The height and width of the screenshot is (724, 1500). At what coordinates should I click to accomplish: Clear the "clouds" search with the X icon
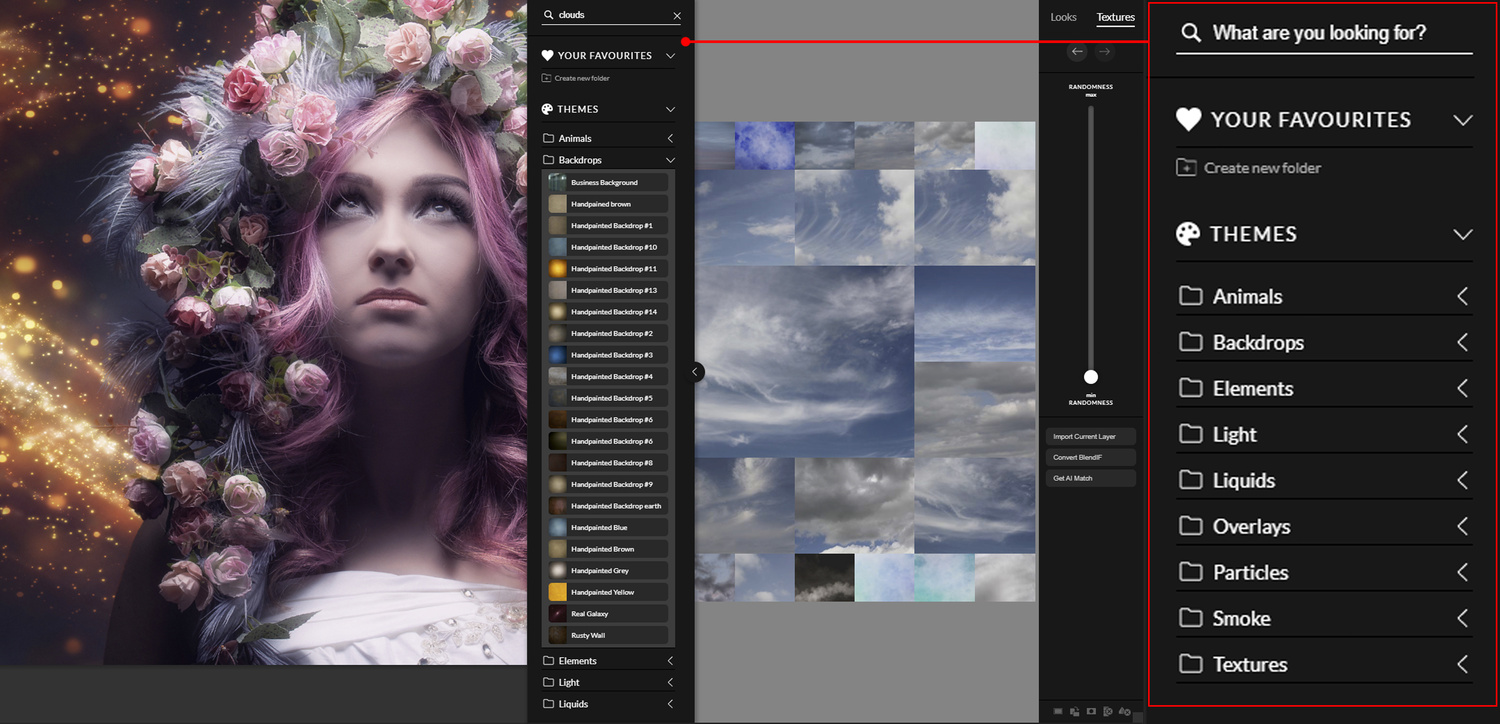pos(677,16)
